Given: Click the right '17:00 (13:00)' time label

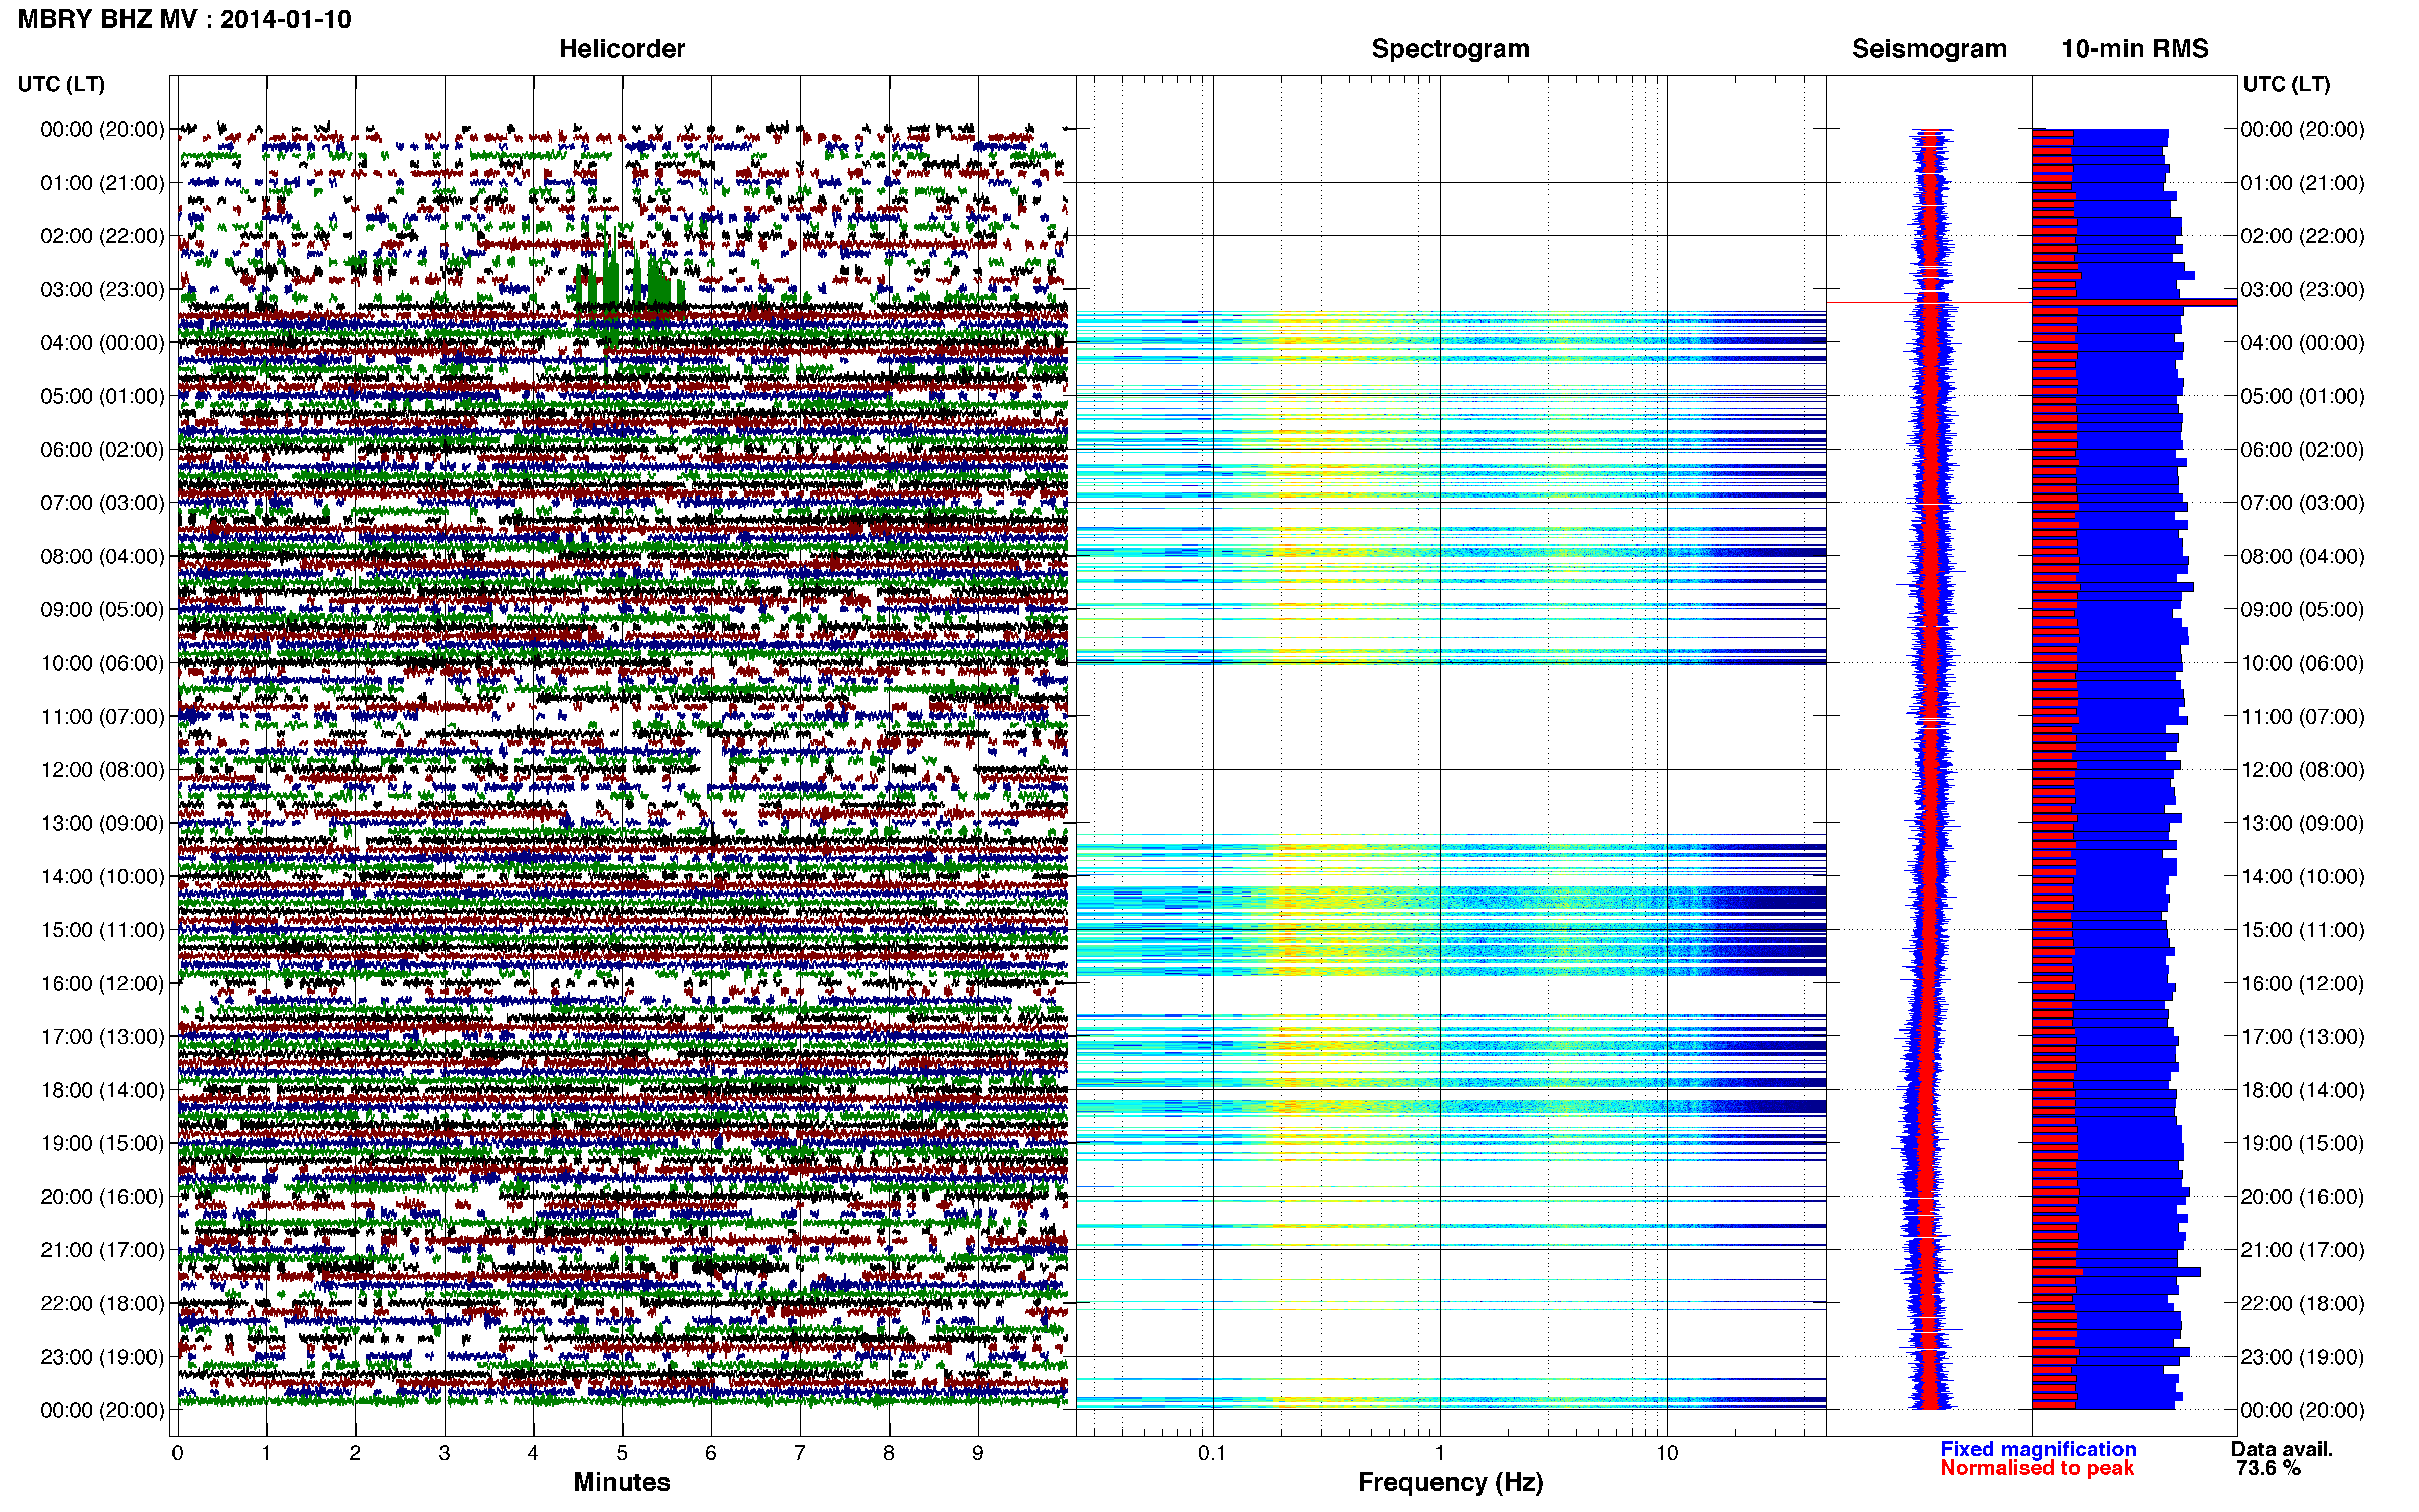Looking at the screenshot, I should (x=2302, y=1036).
